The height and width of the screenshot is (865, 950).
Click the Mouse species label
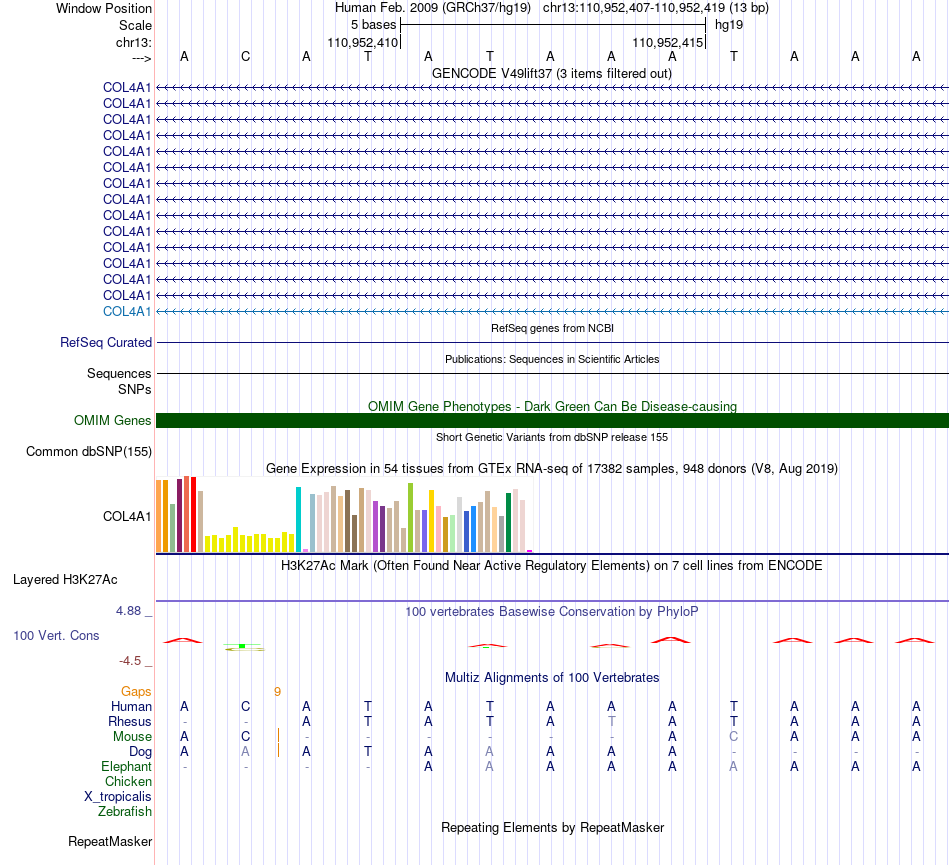[x=132, y=737]
